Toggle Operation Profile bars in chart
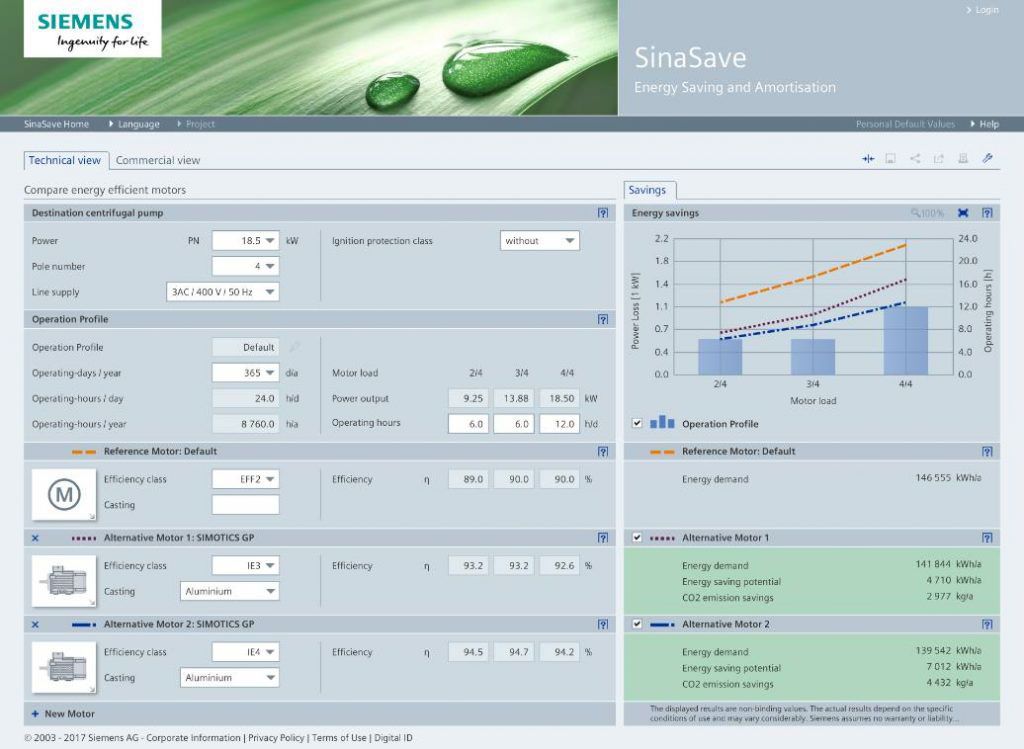The height and width of the screenshot is (749, 1024). [637, 423]
